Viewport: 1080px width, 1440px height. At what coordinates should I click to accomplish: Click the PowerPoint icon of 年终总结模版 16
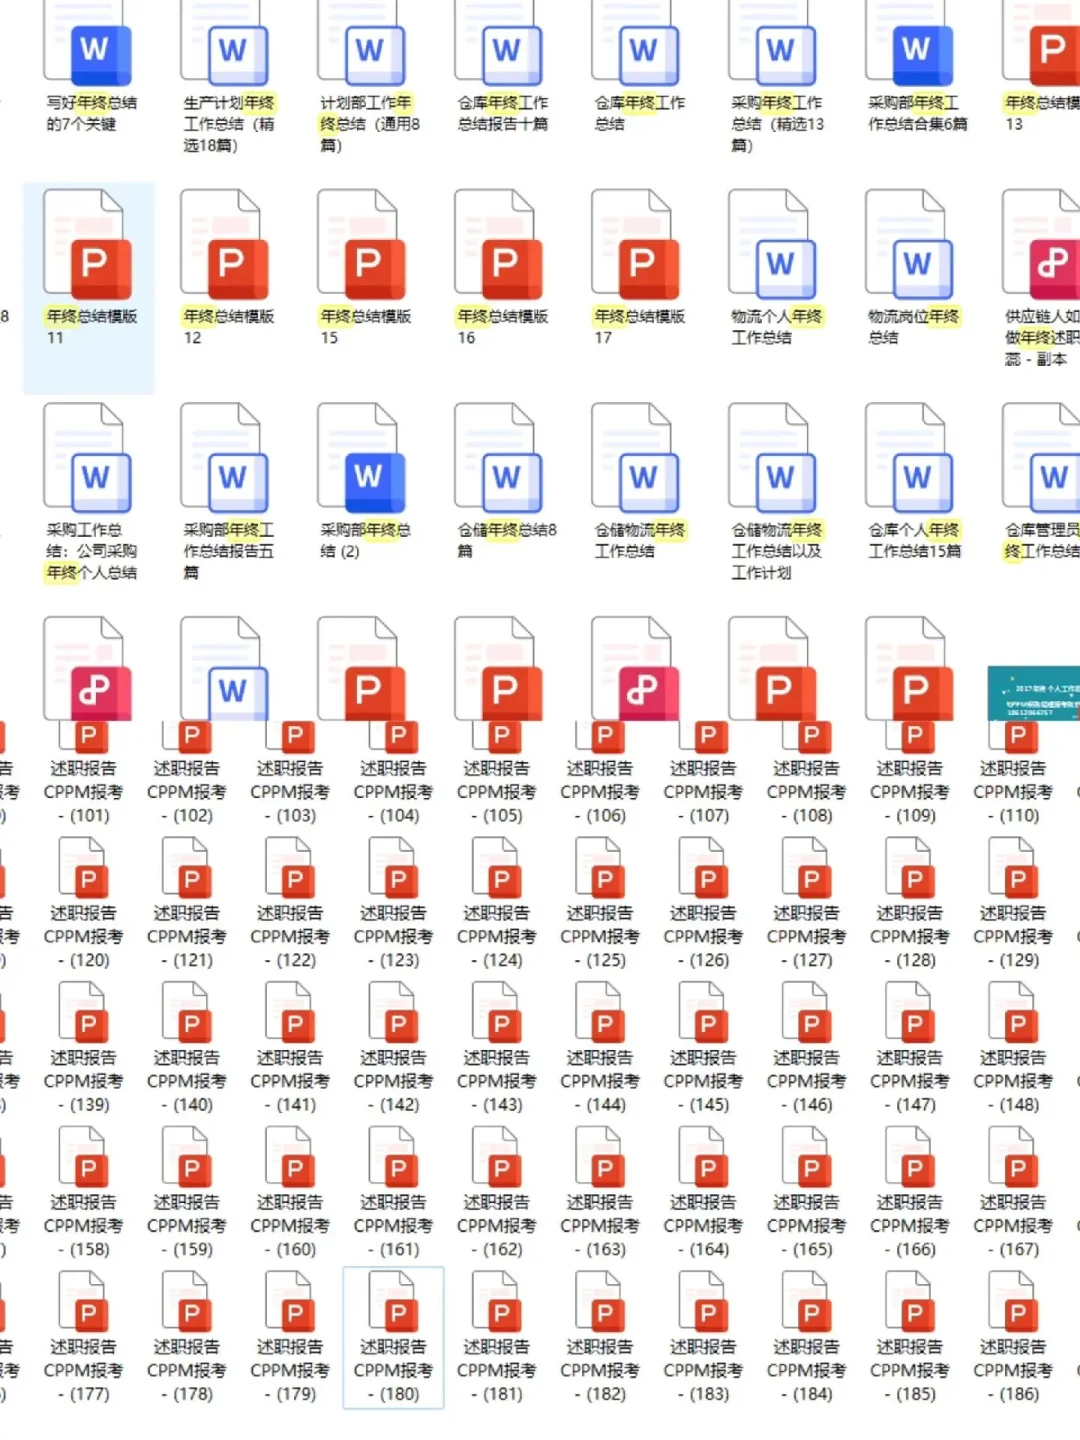[x=499, y=245]
